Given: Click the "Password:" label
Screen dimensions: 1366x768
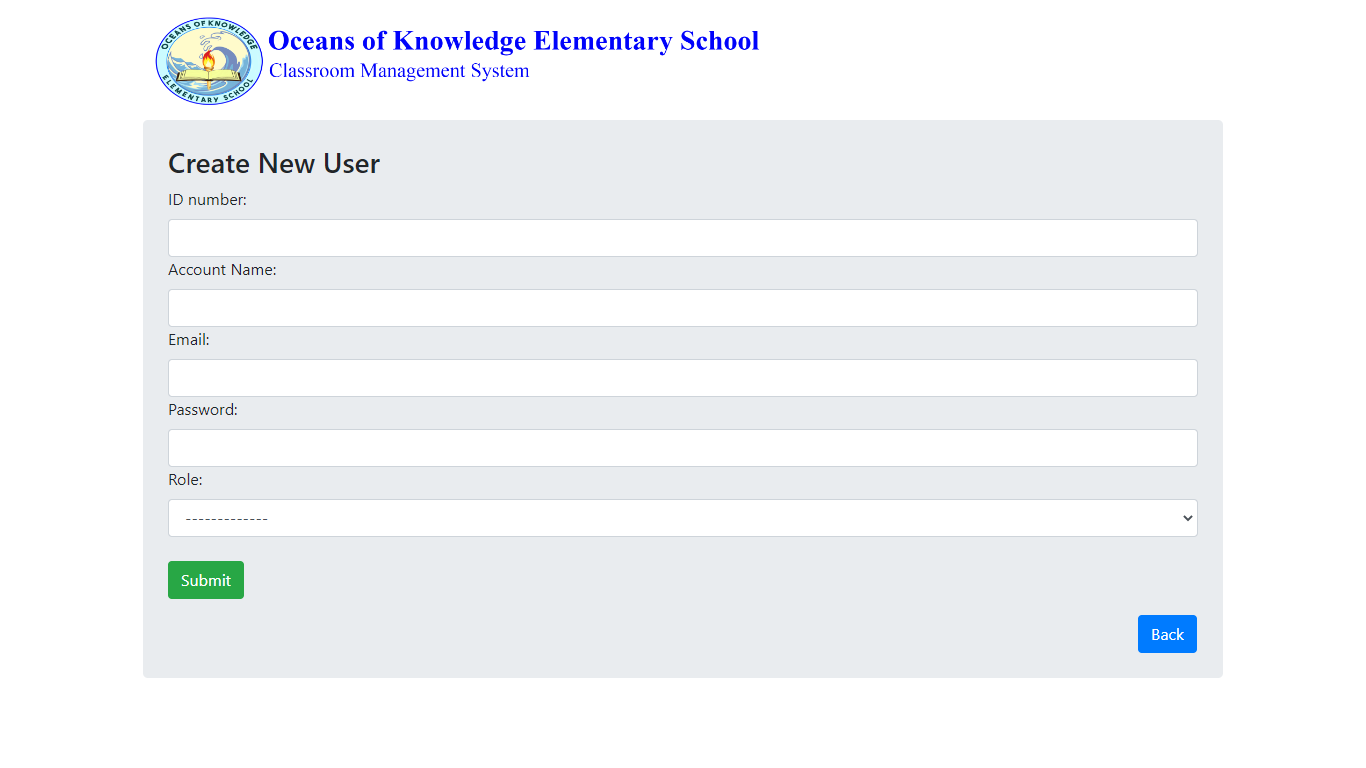Looking at the screenshot, I should (203, 410).
